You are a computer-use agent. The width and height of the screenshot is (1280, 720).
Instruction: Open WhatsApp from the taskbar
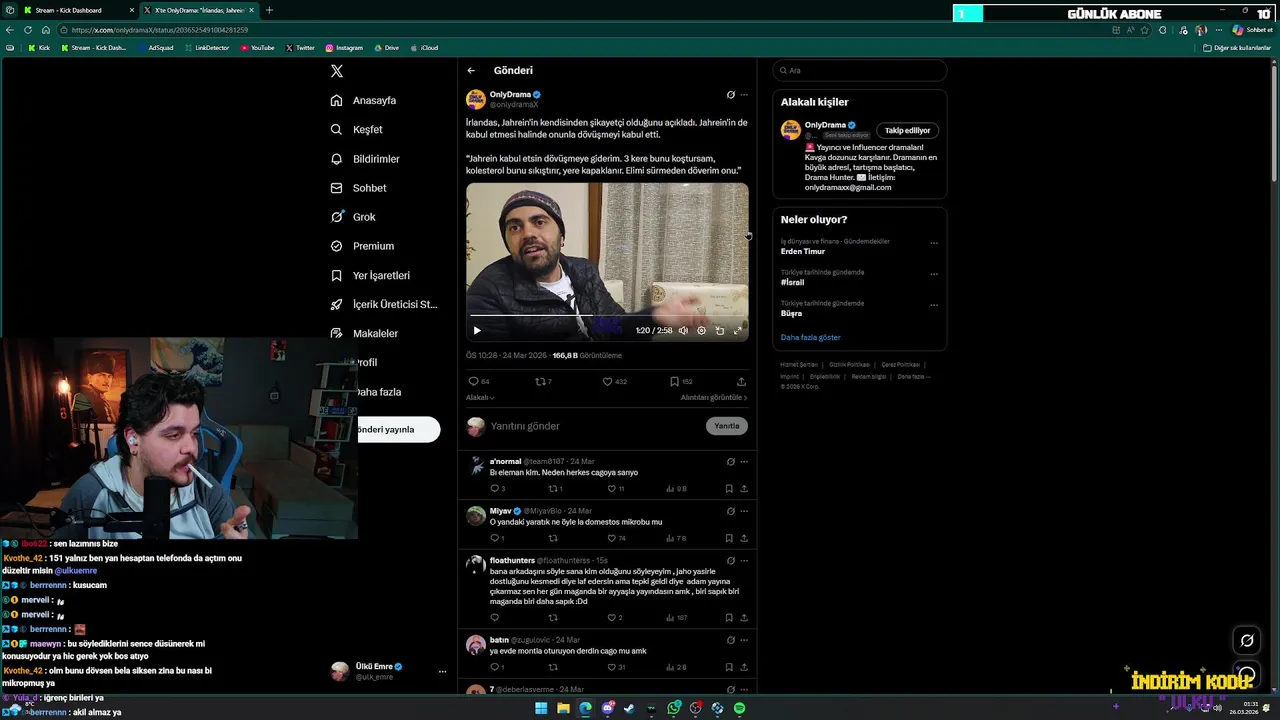[674, 708]
